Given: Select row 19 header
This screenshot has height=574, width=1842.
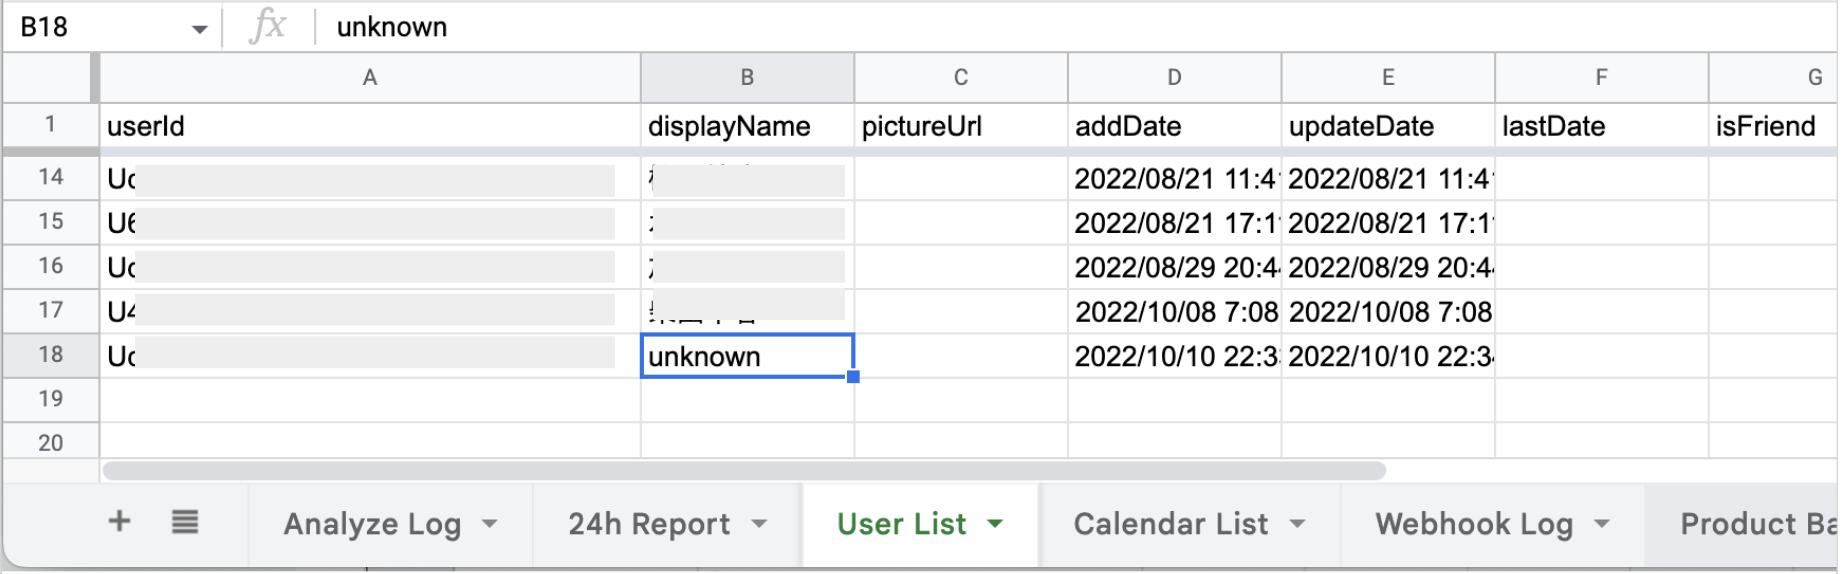Looking at the screenshot, I should 51,399.
